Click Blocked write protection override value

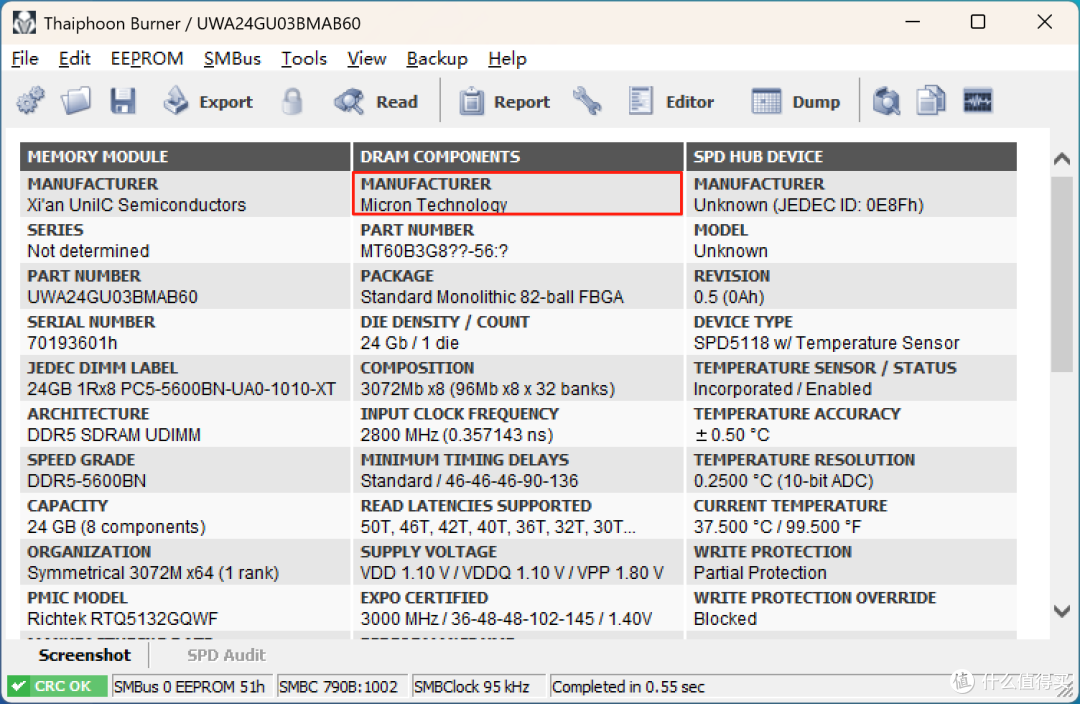(x=725, y=619)
